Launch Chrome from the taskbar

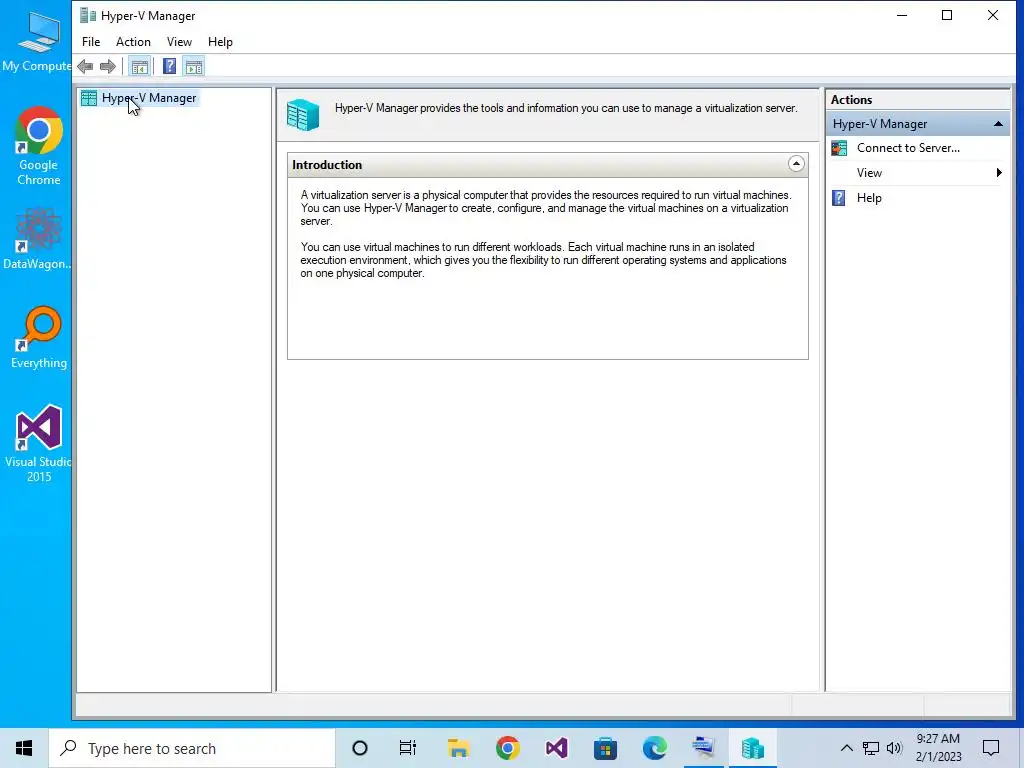pyautogui.click(x=507, y=748)
